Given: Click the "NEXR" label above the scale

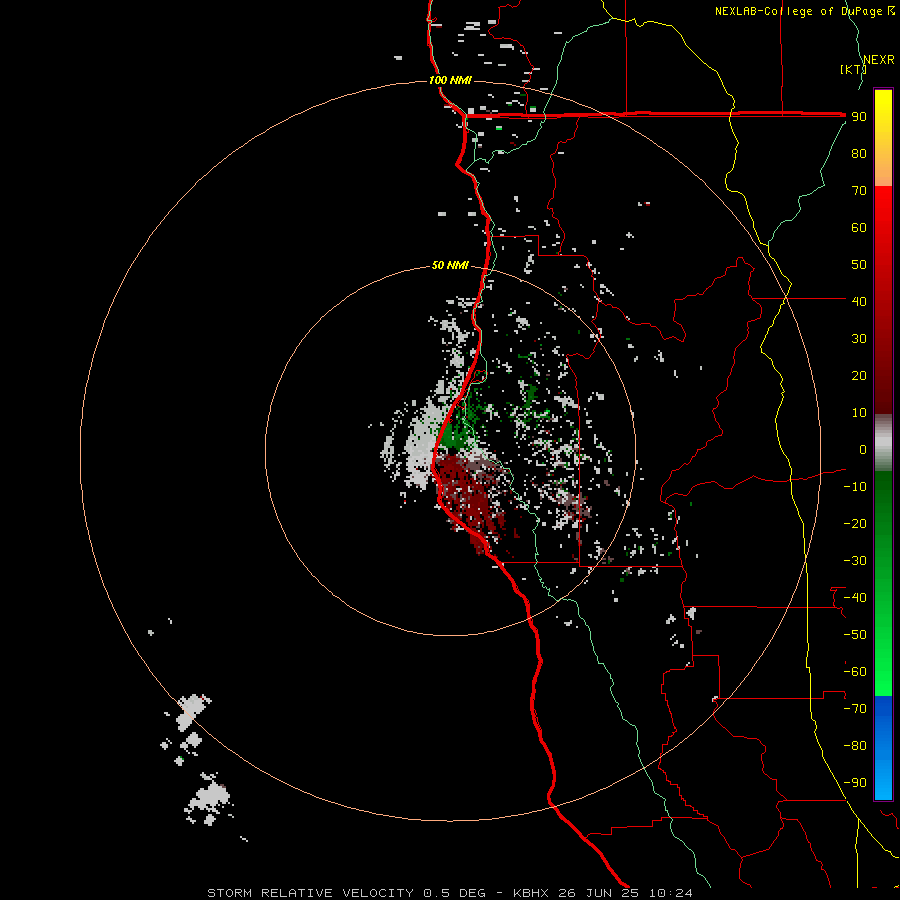Looking at the screenshot, I should click(879, 60).
